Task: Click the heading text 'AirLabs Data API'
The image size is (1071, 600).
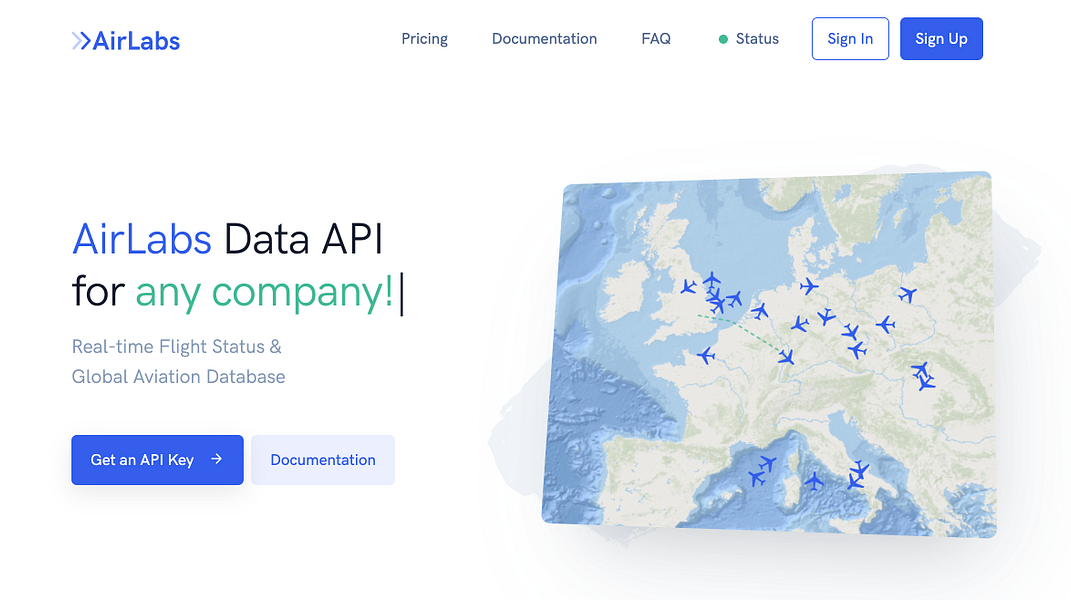Action: tap(227, 239)
